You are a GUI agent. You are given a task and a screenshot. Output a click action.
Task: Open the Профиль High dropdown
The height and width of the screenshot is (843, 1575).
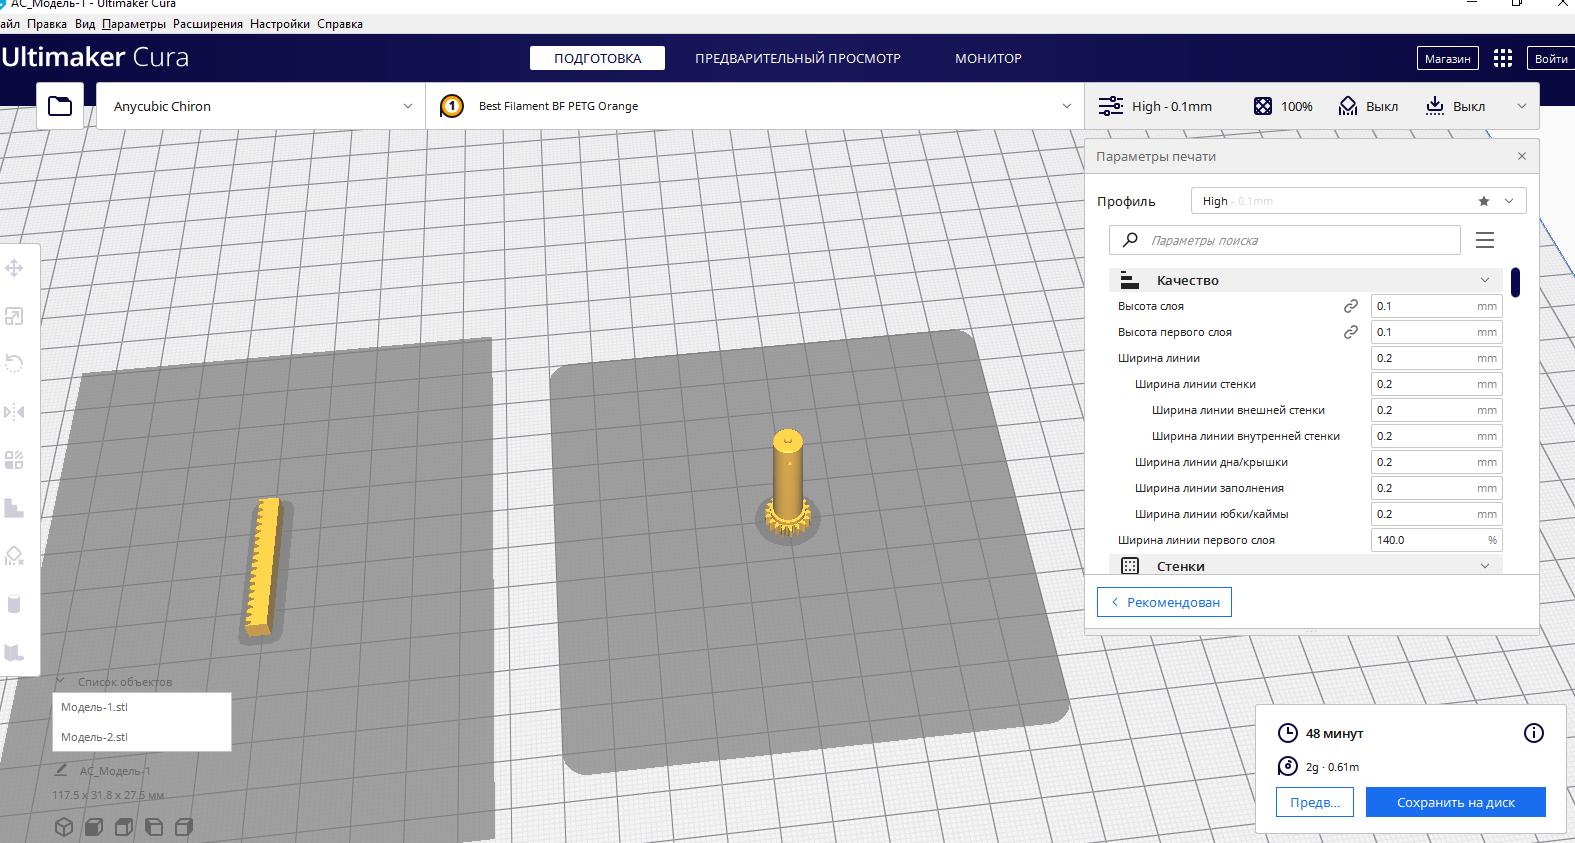tap(1358, 201)
